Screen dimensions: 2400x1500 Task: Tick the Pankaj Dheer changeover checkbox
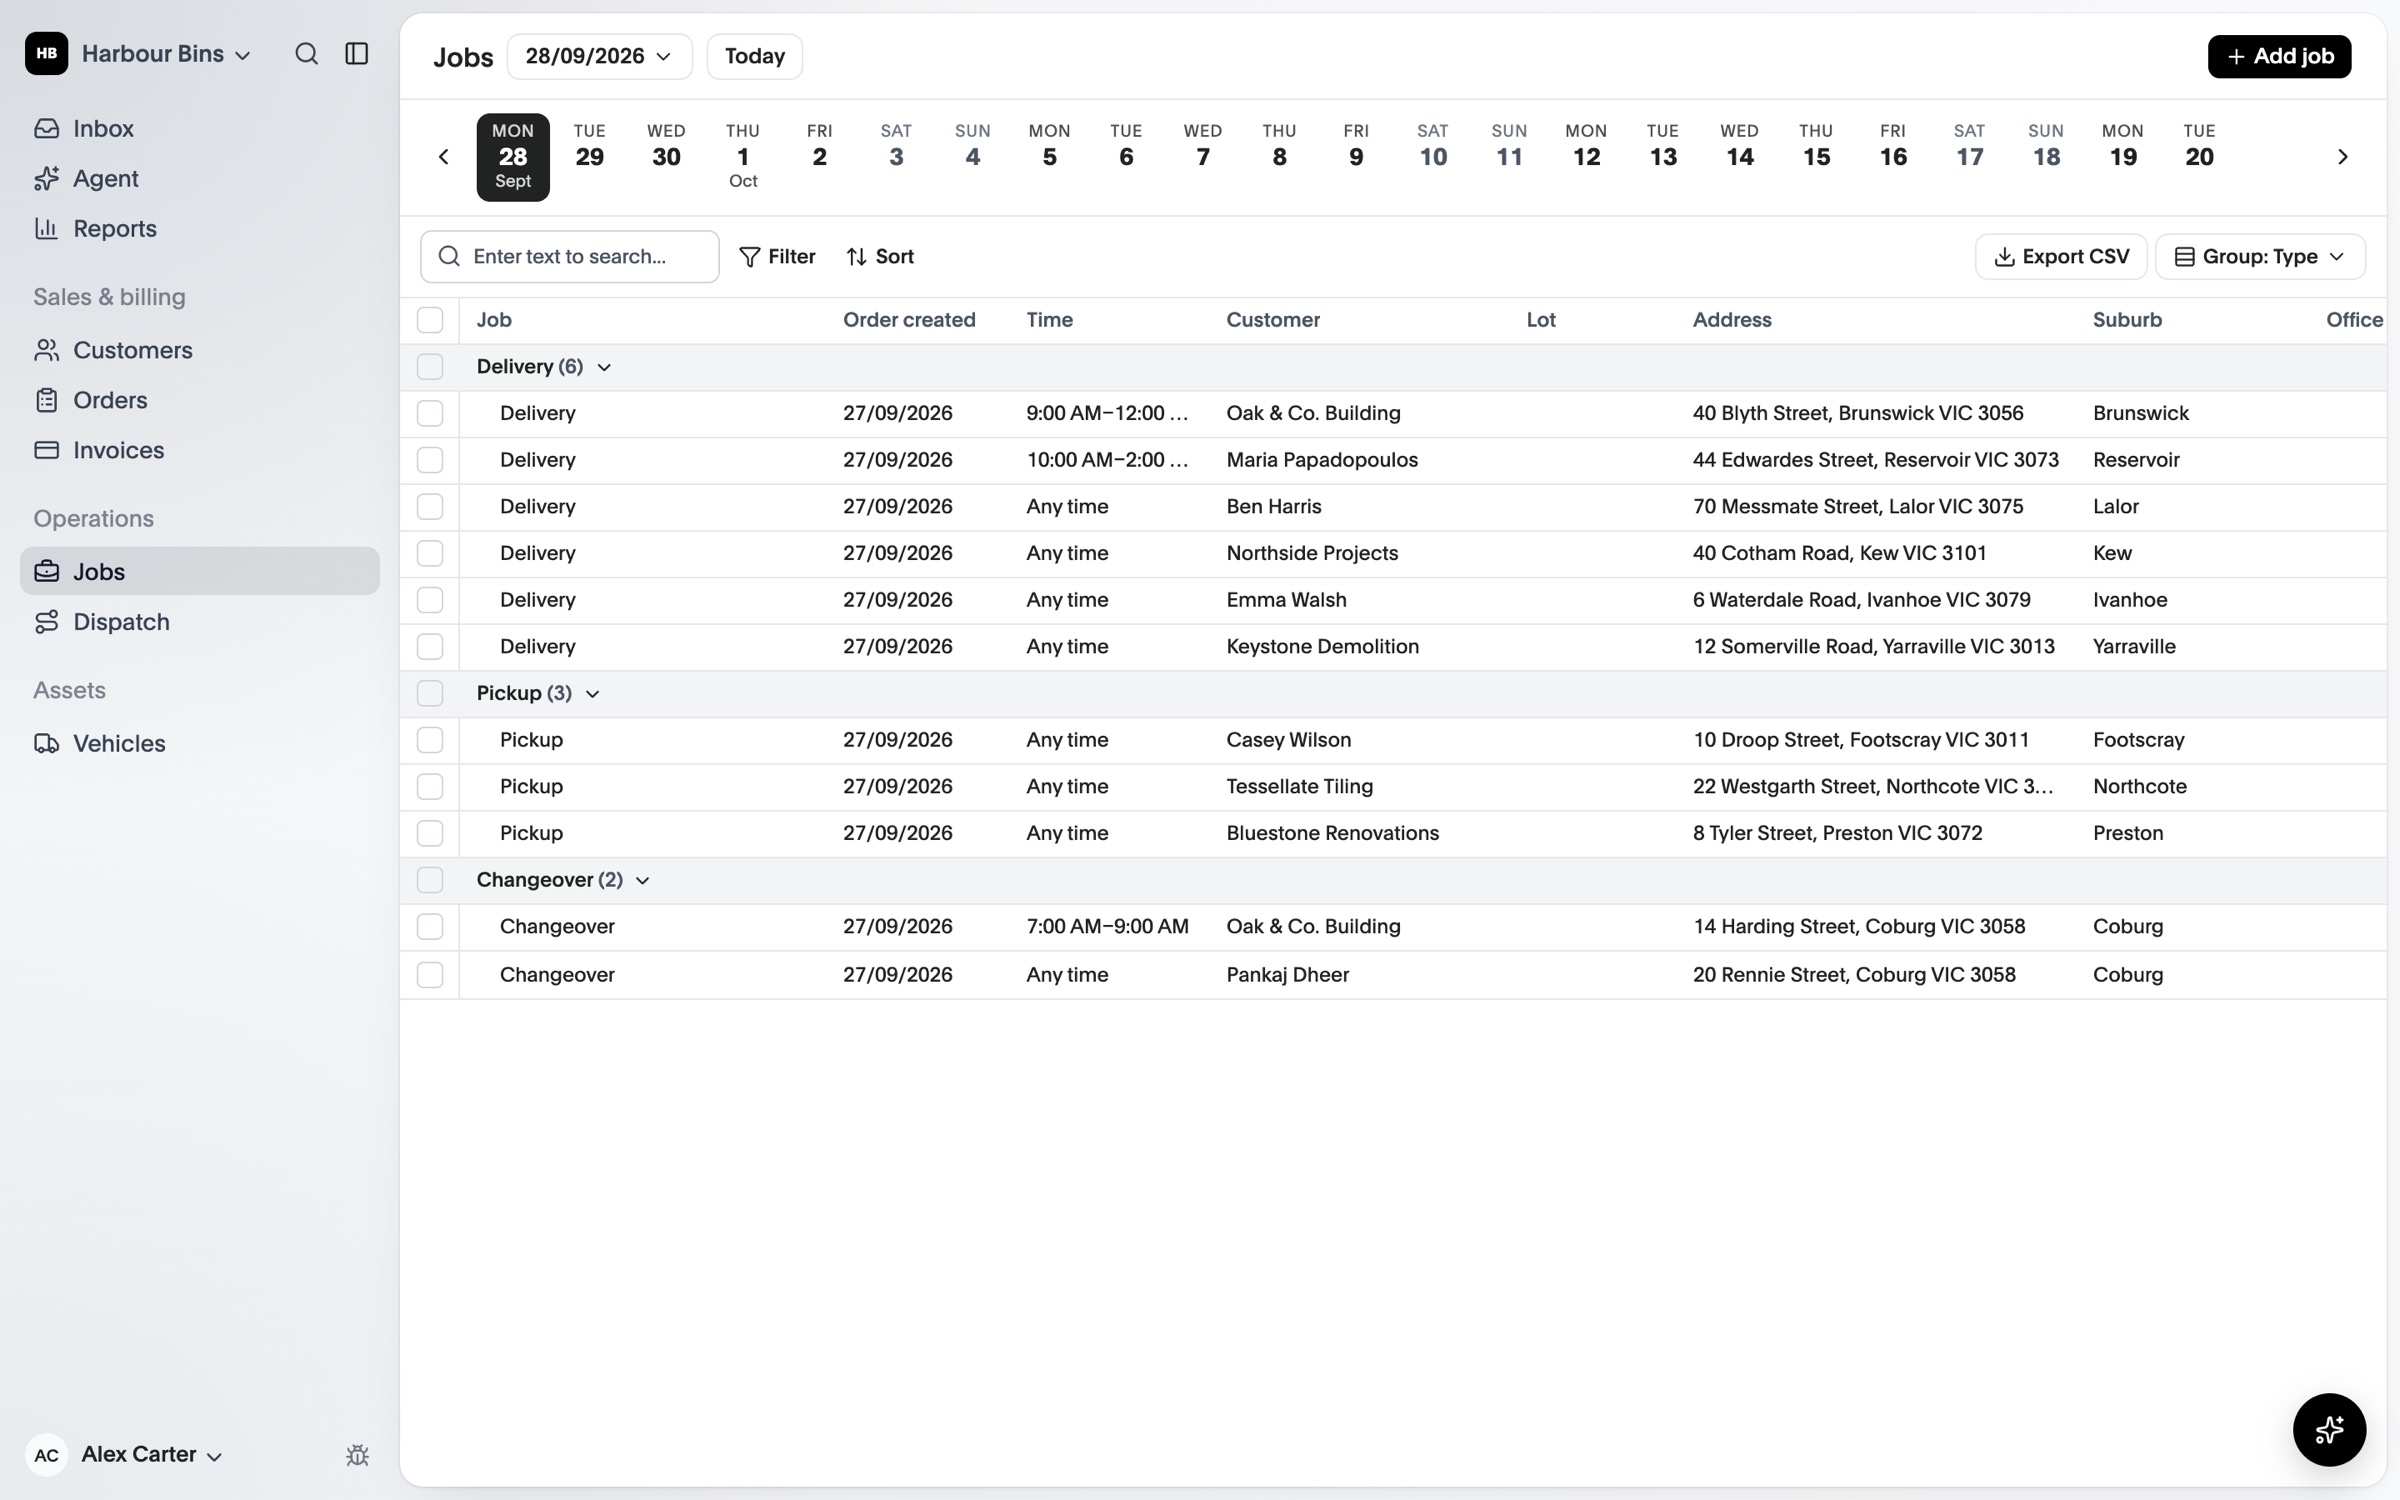[x=430, y=974]
